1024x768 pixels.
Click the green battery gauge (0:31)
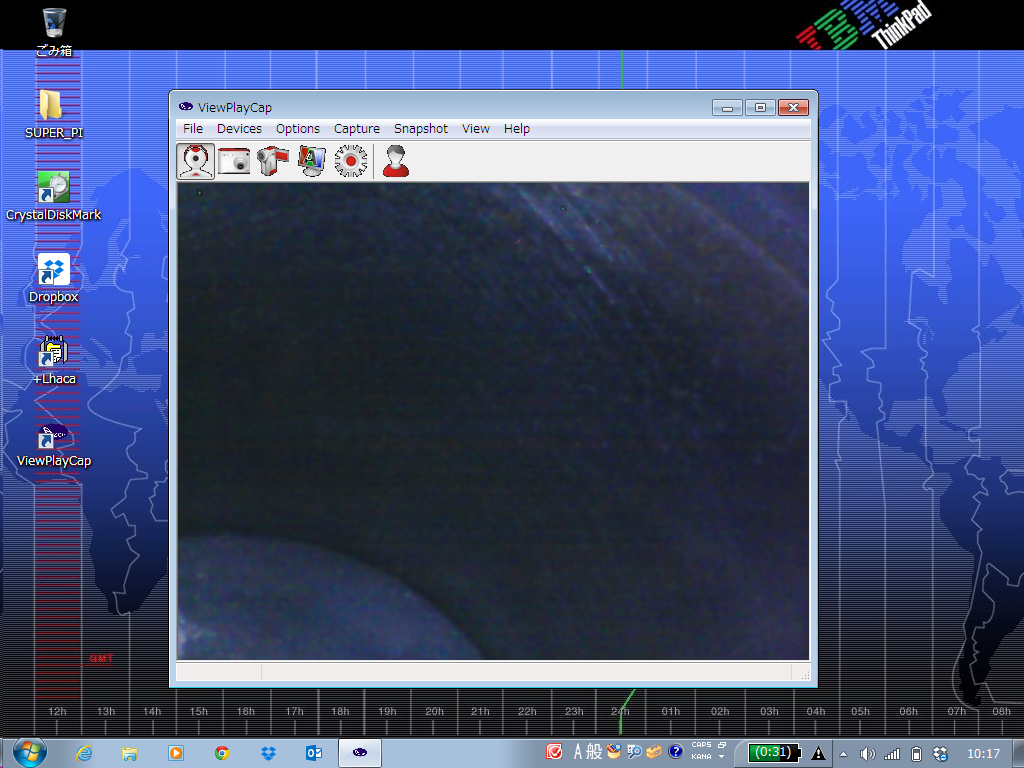(775, 753)
